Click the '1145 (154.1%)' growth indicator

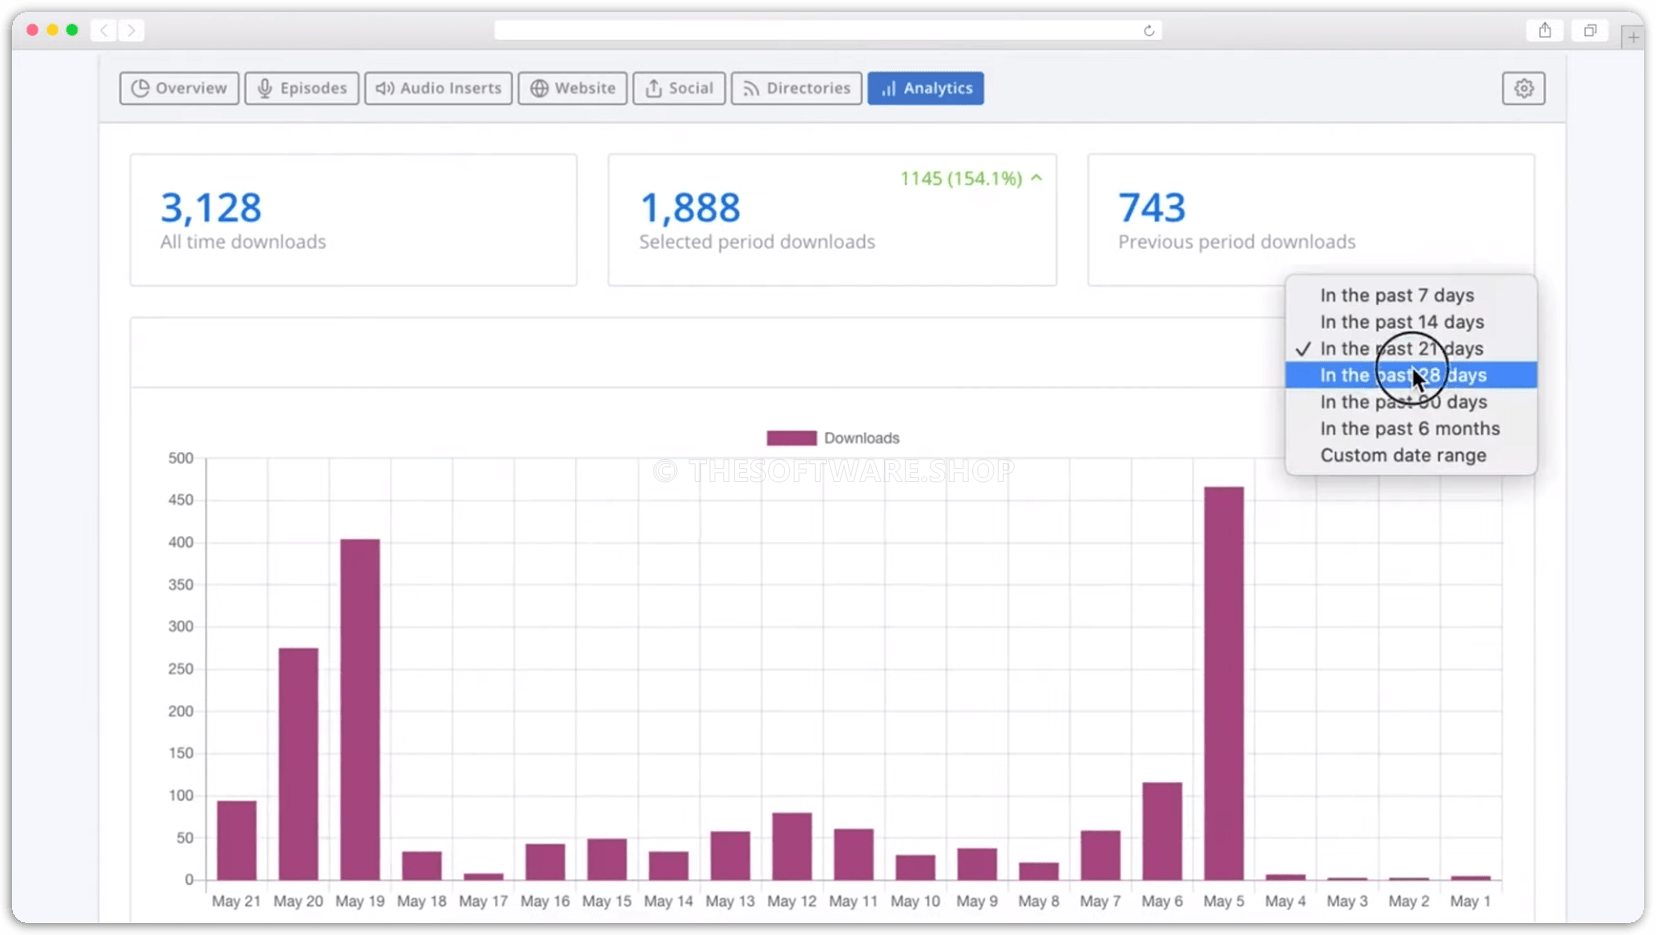960,178
